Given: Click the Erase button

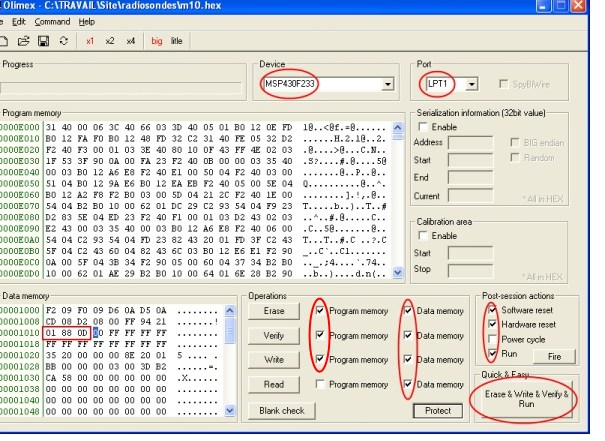Looking at the screenshot, I should (274, 311).
